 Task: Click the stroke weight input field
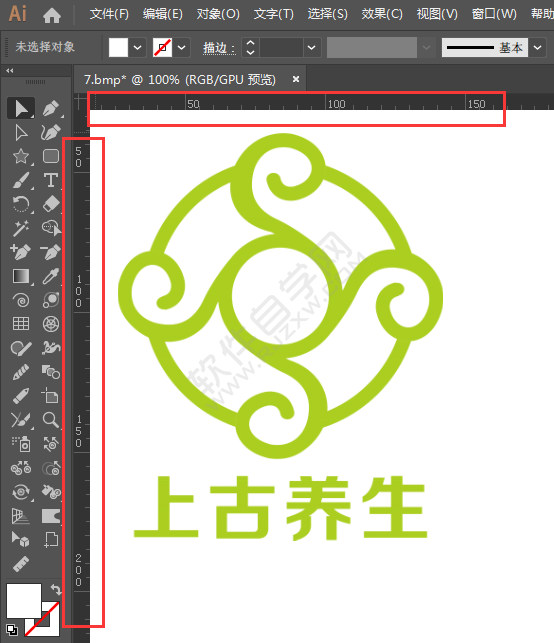point(282,48)
